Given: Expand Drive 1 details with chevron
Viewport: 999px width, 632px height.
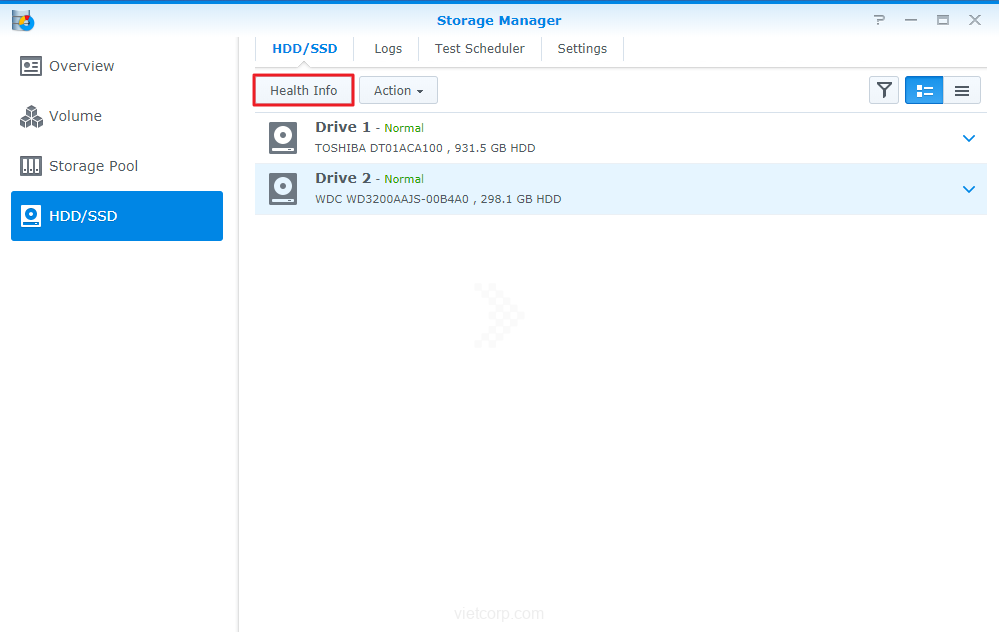Looking at the screenshot, I should (968, 138).
